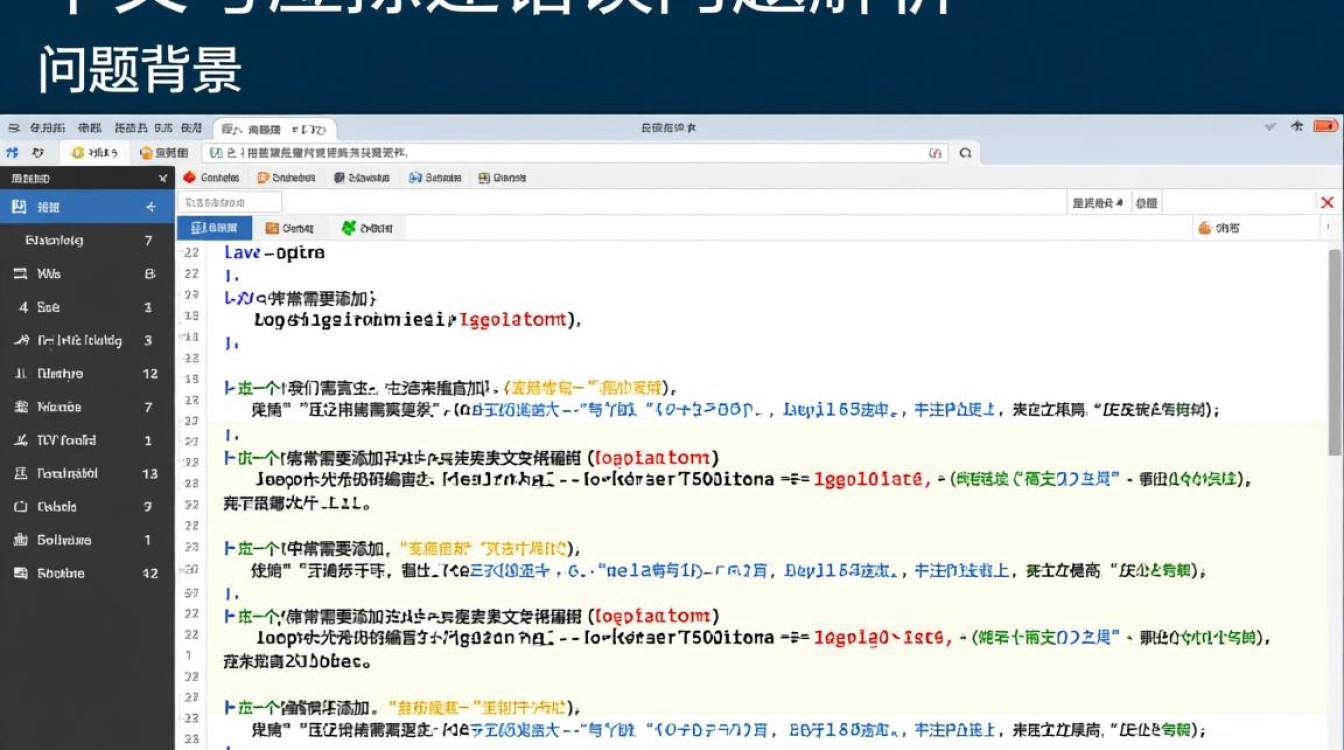Close the dark sidebar panel with its X
This screenshot has width=1344, height=750.
pyautogui.click(x=163, y=178)
